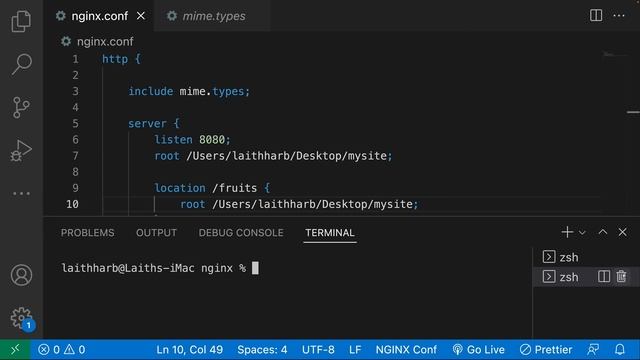Open the Accounts menu icon

21,275
